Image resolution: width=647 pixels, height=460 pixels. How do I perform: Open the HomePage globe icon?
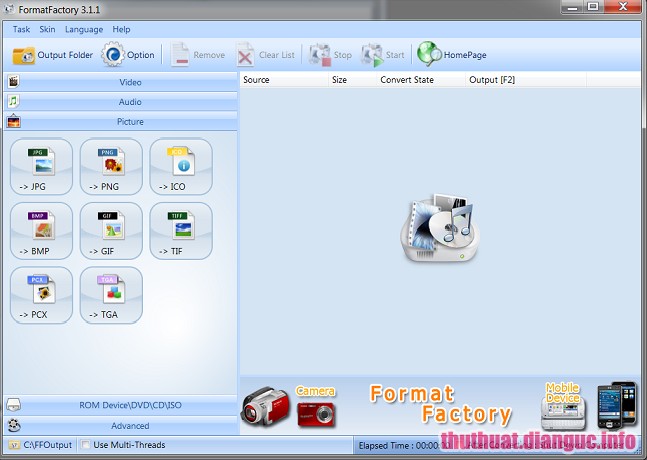coord(429,54)
